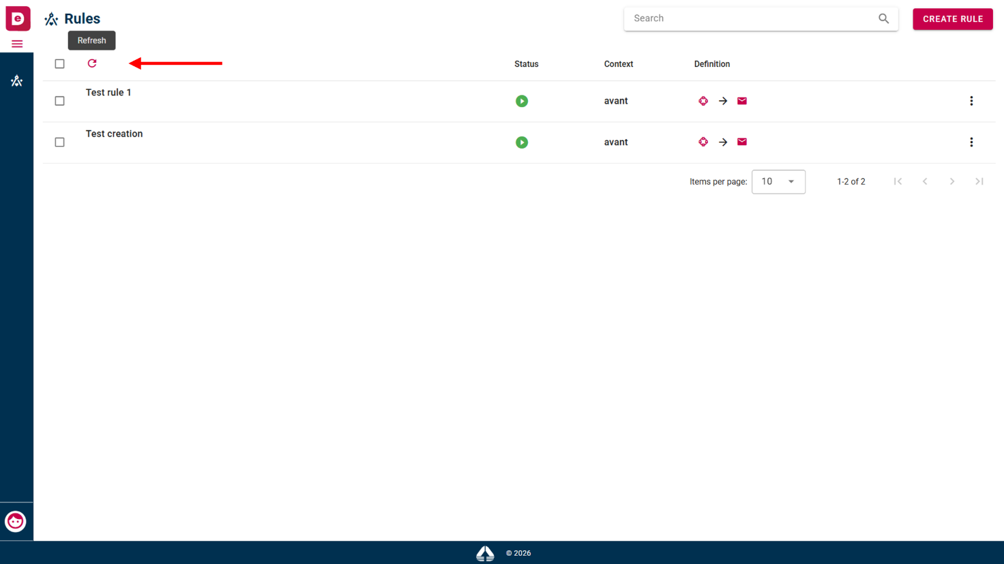The image size is (1004, 564).
Task: Click avant context in Test rule 1 row
Action: tap(616, 101)
